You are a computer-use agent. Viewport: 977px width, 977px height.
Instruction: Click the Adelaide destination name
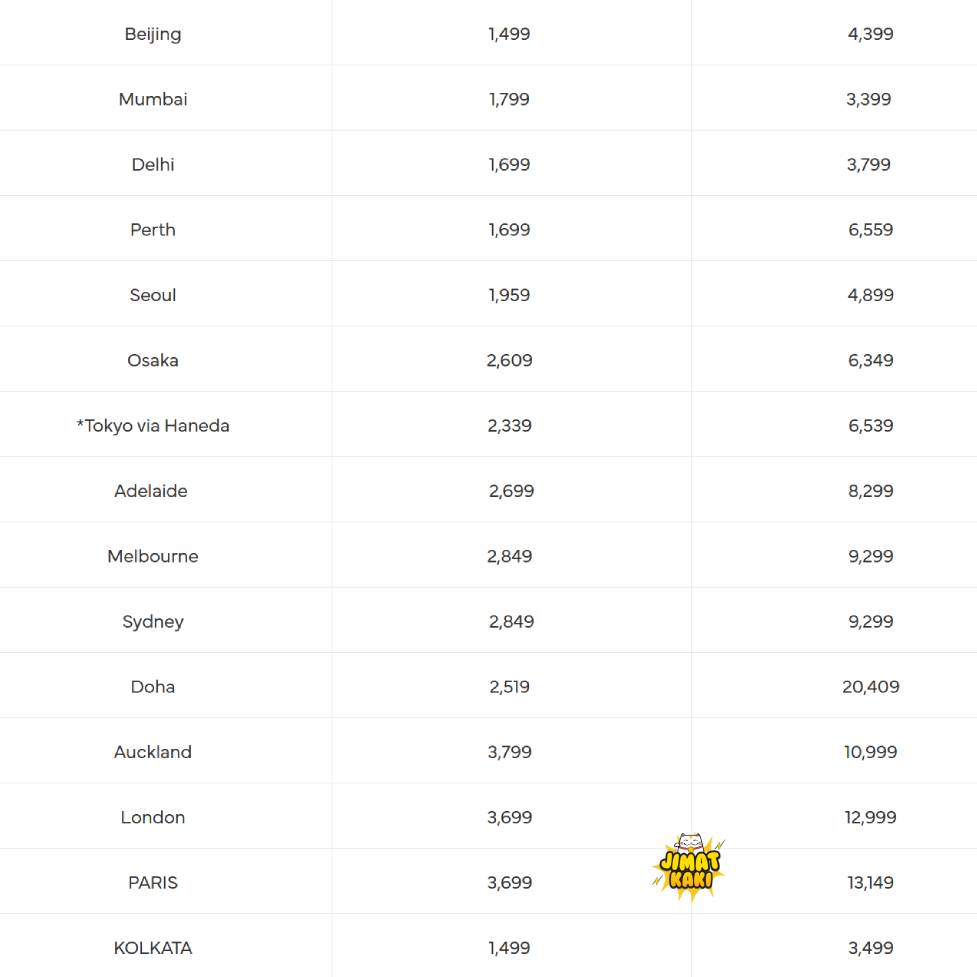coord(151,491)
